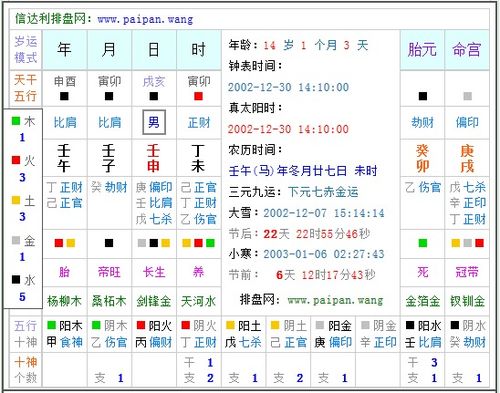Select the 月 column header
This screenshot has height=393, width=500.
pos(109,50)
